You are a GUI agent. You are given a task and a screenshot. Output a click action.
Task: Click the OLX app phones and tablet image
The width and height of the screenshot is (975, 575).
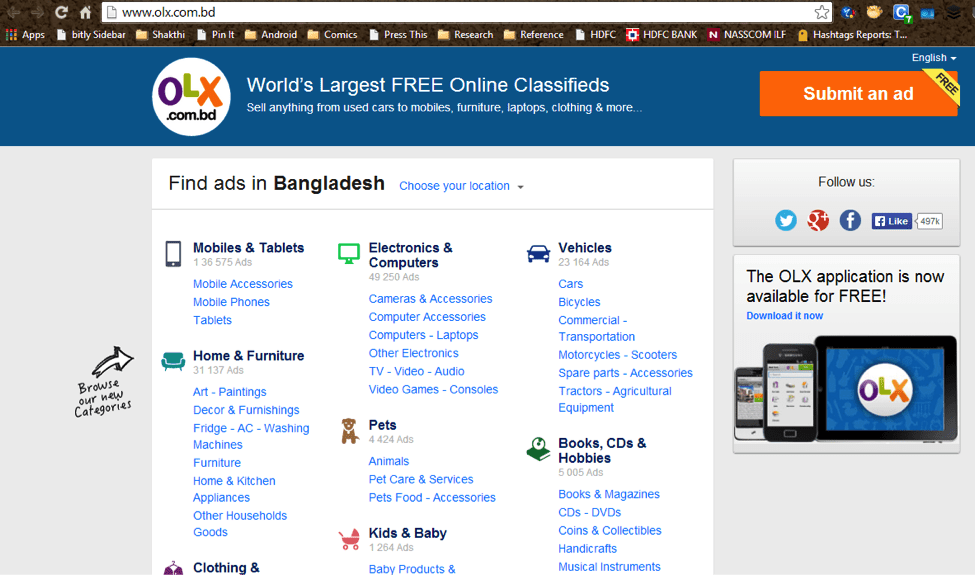pos(846,389)
